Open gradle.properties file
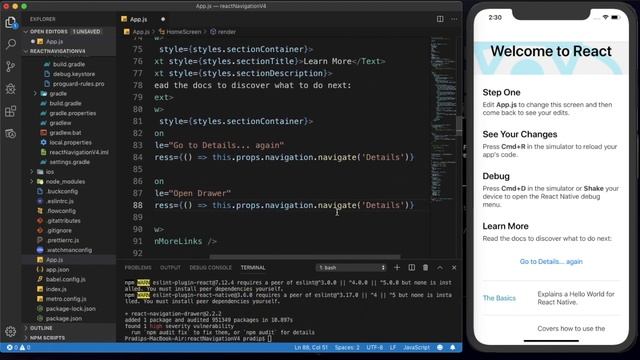The image size is (640, 360). coord(73,113)
